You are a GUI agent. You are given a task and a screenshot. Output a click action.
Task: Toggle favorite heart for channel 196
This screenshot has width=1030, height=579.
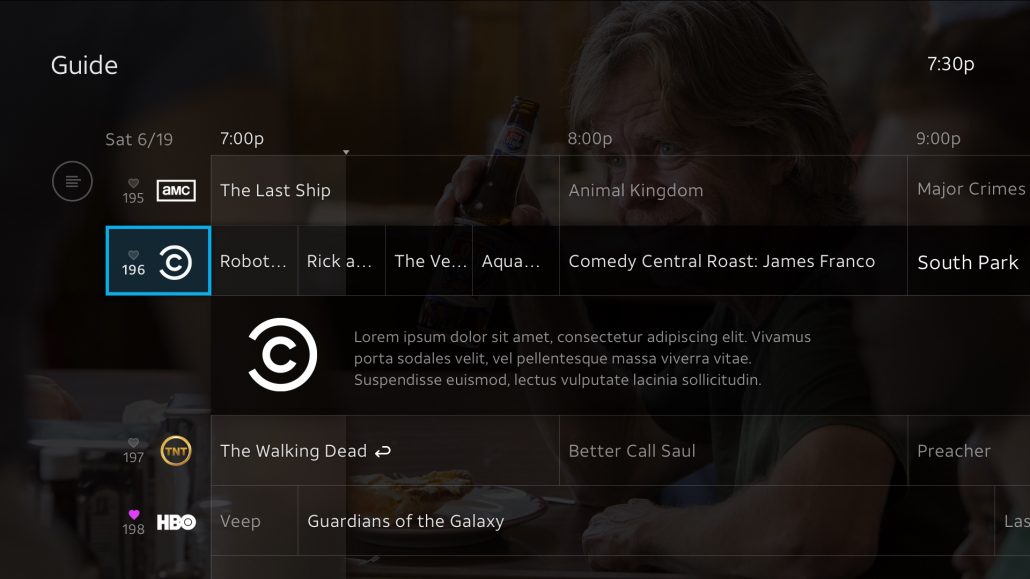(133, 254)
